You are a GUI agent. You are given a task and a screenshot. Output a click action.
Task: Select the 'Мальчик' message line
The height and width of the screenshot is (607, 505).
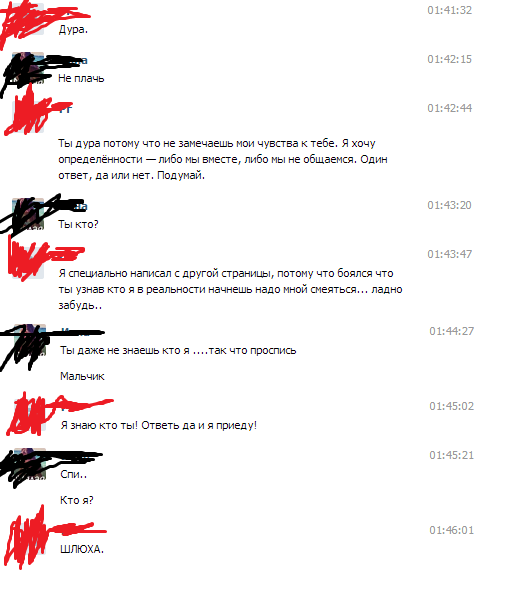pyautogui.click(x=82, y=376)
